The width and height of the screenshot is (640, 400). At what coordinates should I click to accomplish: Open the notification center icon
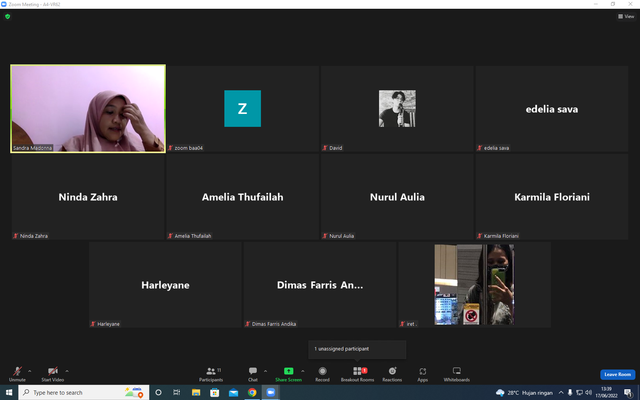[628, 393]
